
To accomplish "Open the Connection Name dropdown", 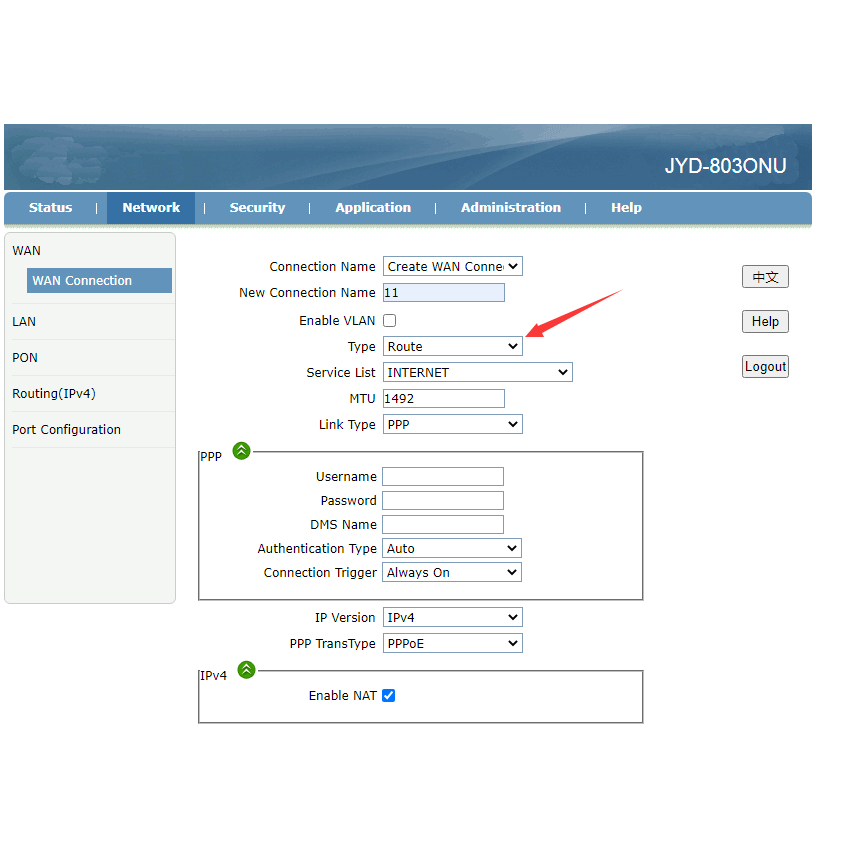I will tap(452, 267).
